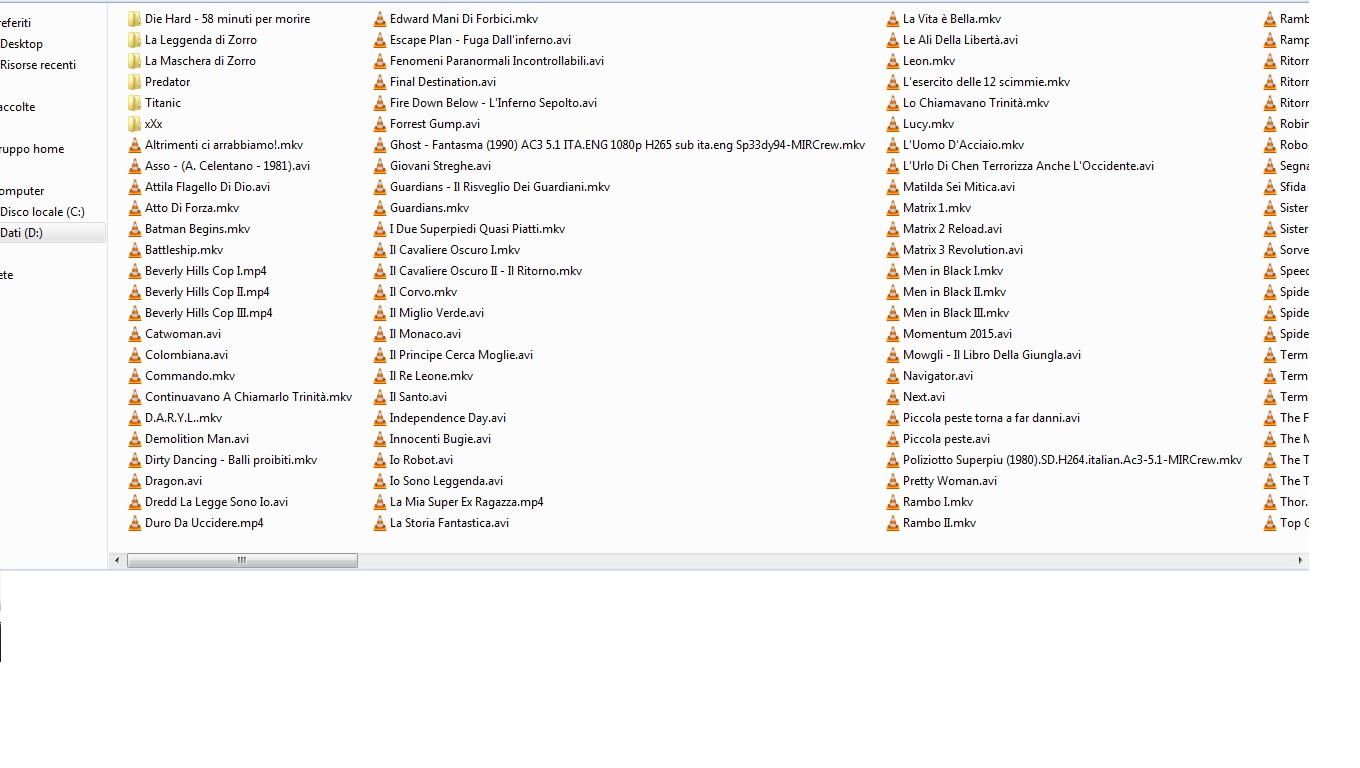
Task: Select Il Cavaliere Oscuro II - Il Ritorno.mkv
Action: (x=486, y=271)
